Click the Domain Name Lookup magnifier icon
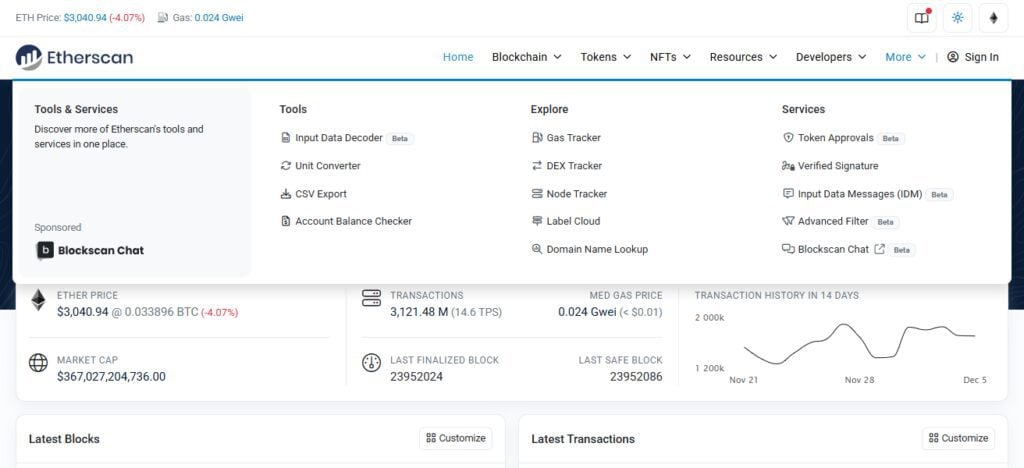1024x468 pixels. click(x=537, y=249)
